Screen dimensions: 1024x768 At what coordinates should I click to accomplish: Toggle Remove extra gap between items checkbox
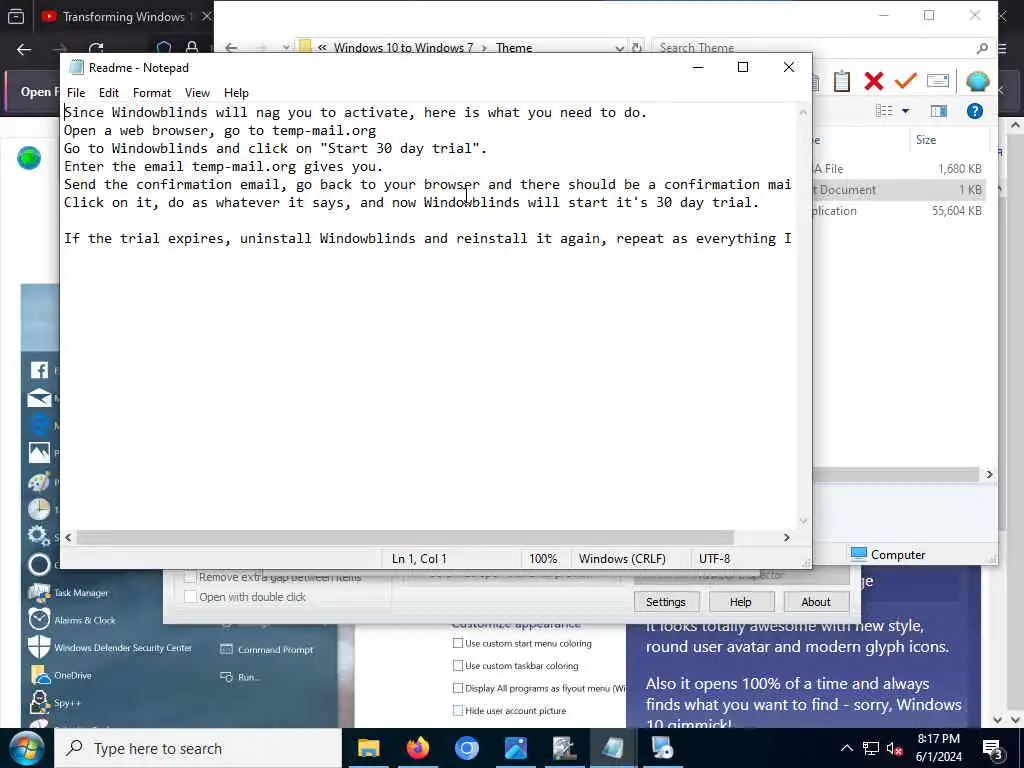tap(191, 577)
